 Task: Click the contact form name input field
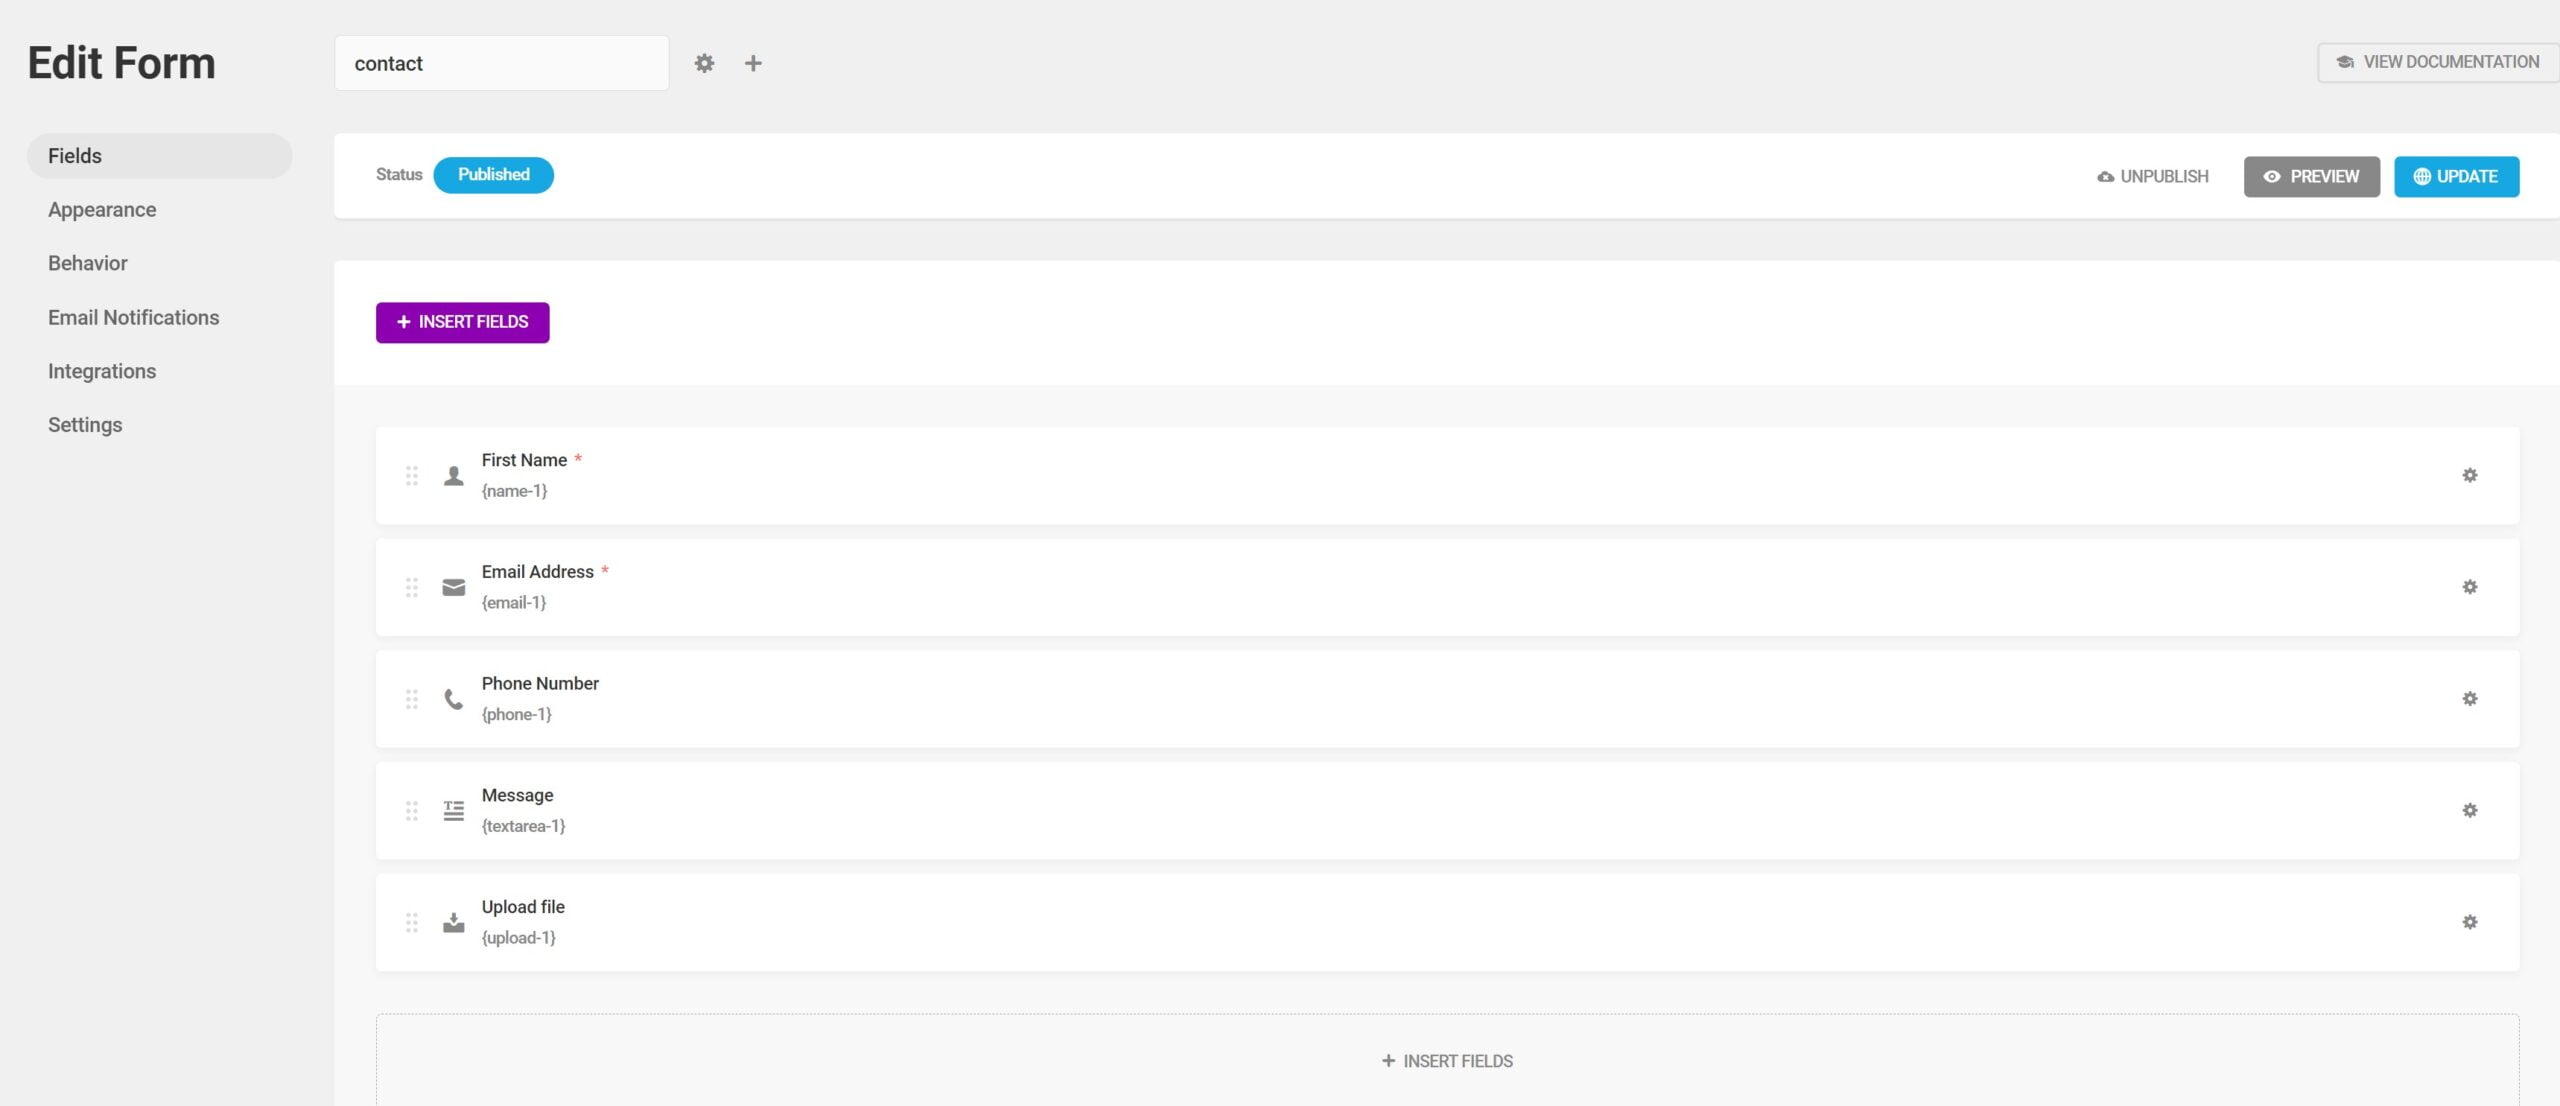coord(501,62)
